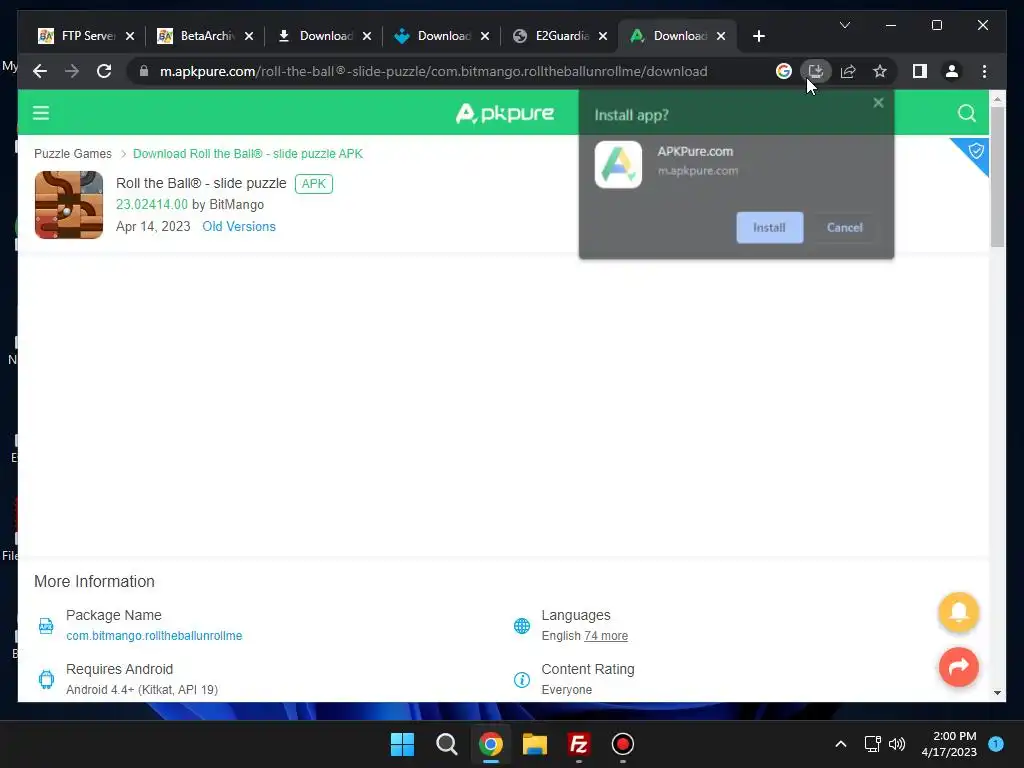
Task: Open the APKPure search magnifier
Action: coord(967,113)
